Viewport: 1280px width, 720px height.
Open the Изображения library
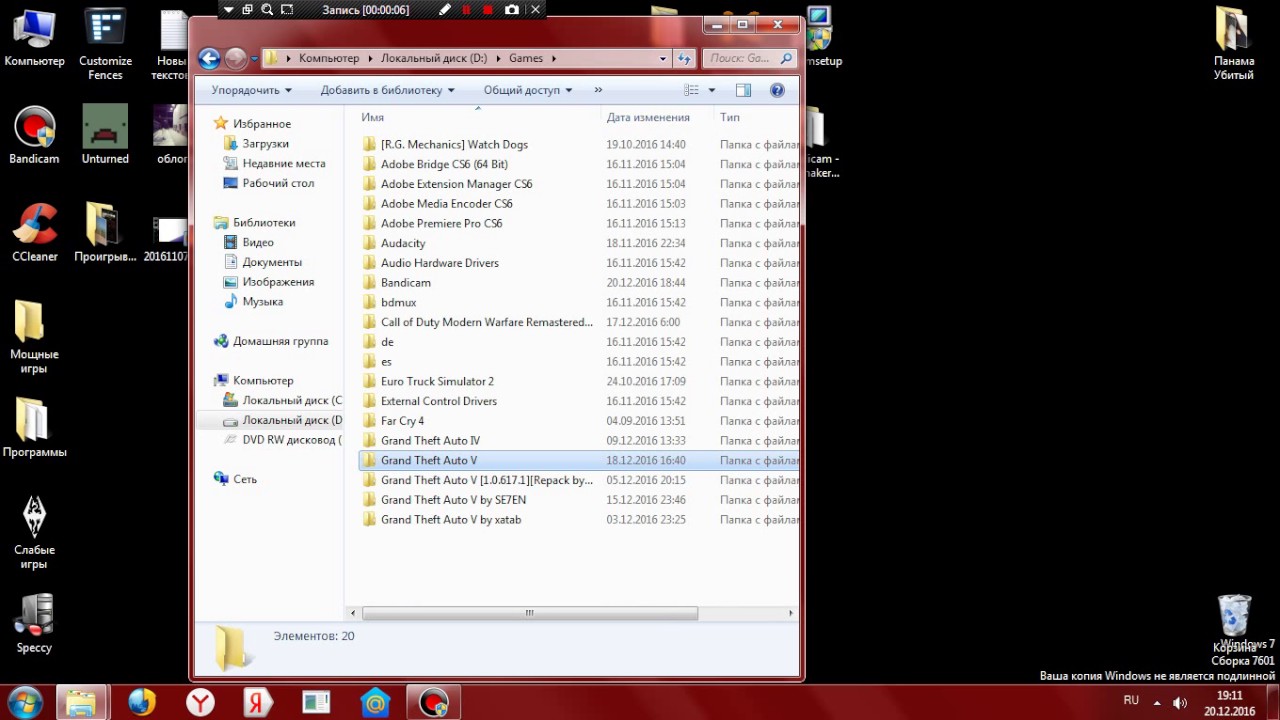(x=277, y=282)
